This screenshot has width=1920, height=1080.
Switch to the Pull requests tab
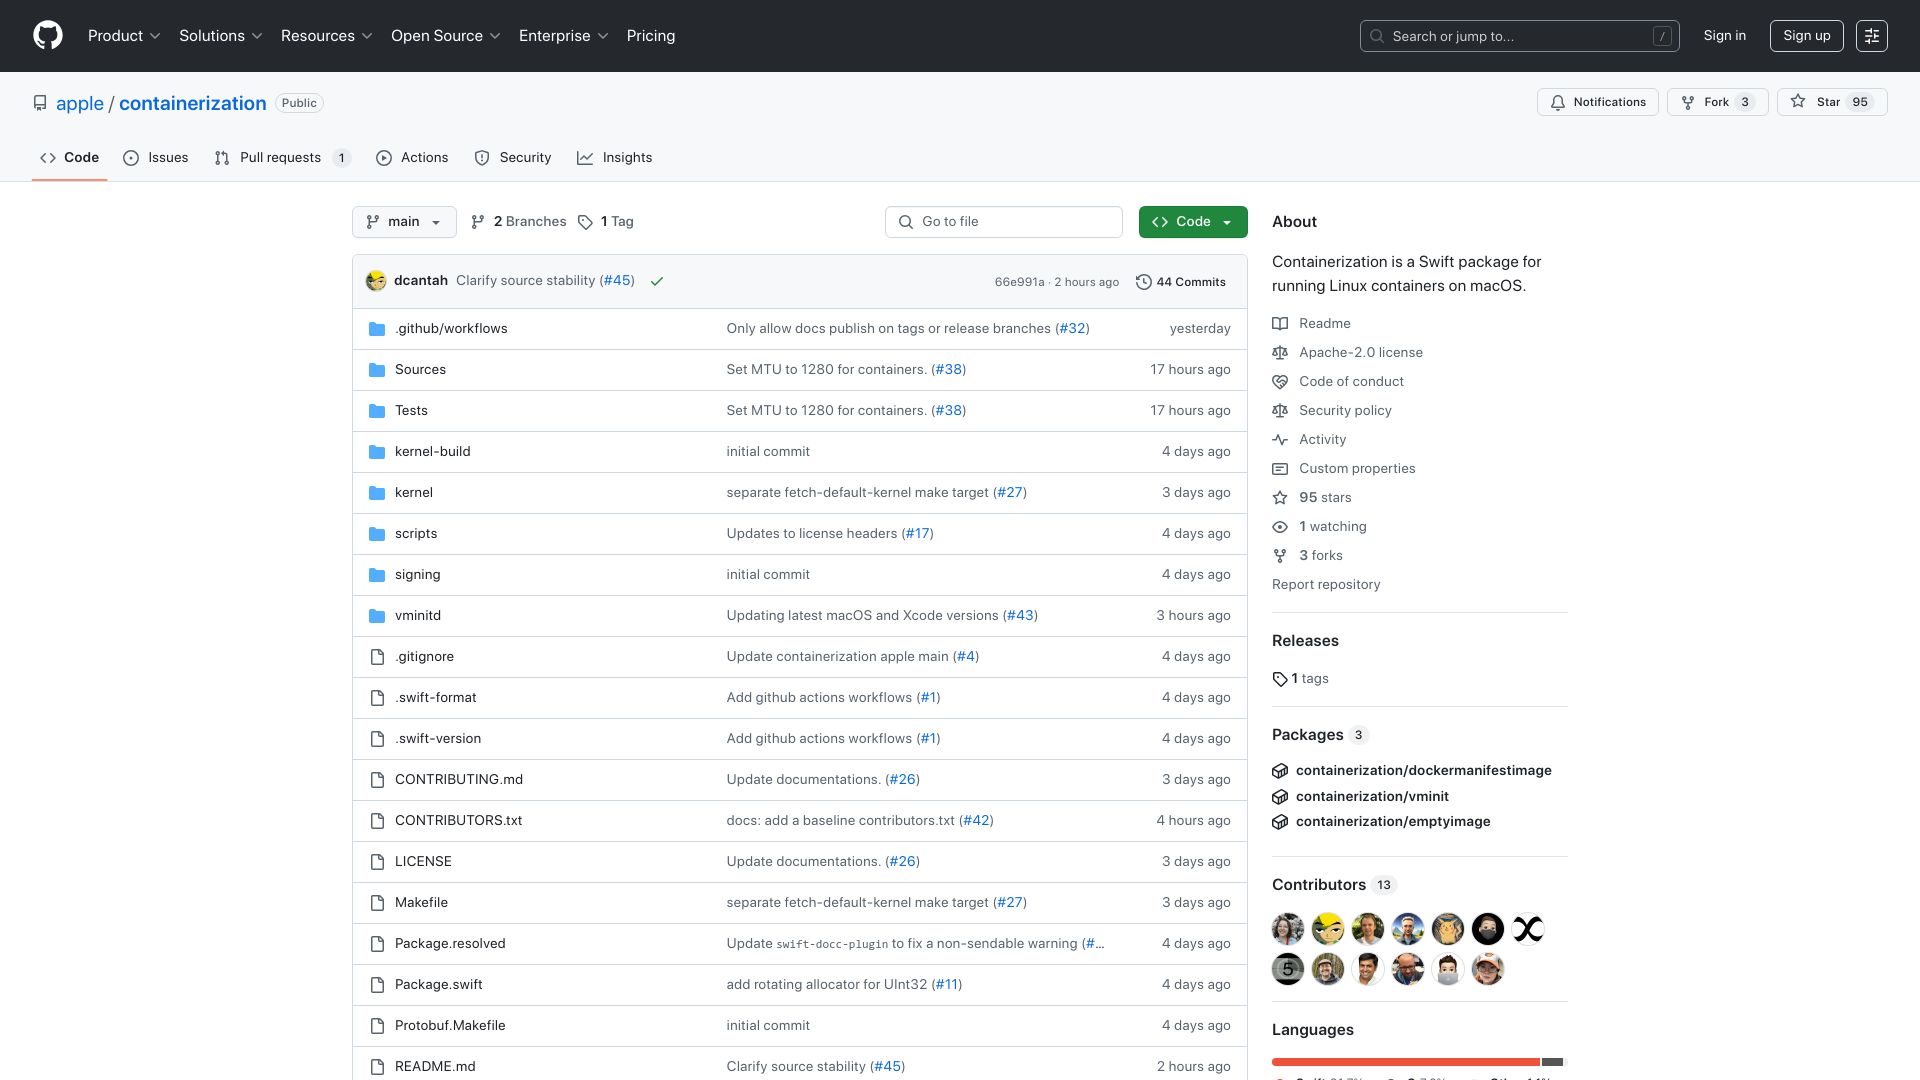click(282, 158)
